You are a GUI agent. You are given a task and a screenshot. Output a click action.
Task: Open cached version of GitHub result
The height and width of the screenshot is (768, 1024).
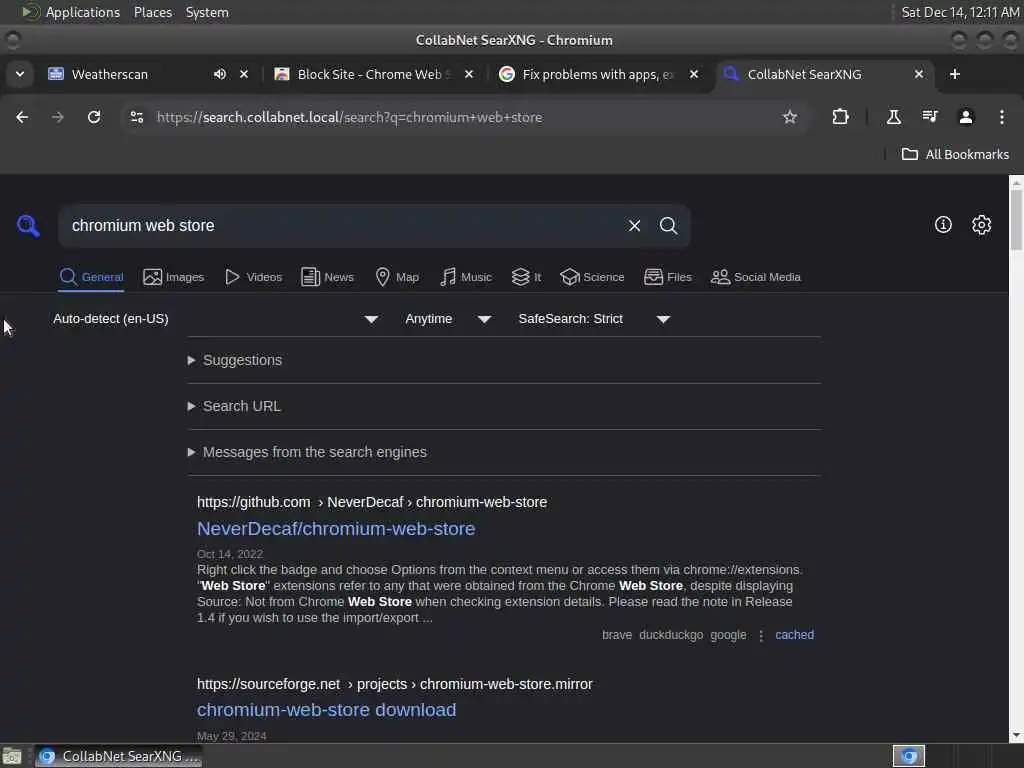tap(794, 635)
